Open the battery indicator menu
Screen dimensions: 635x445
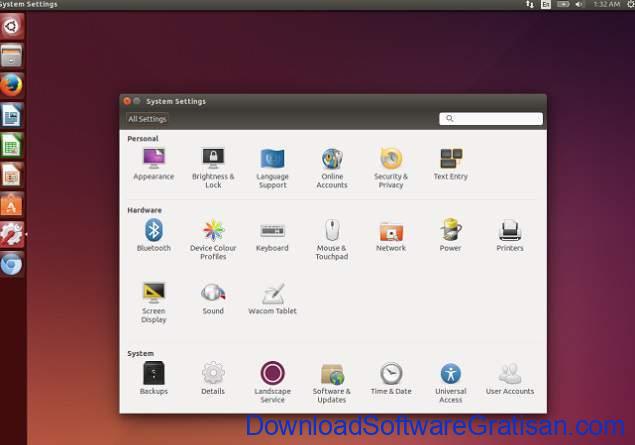pos(563,4)
